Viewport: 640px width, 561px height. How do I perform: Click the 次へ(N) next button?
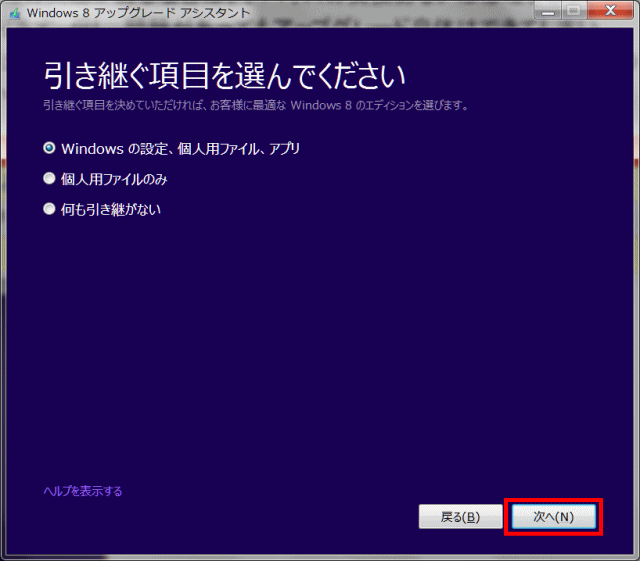(x=553, y=516)
